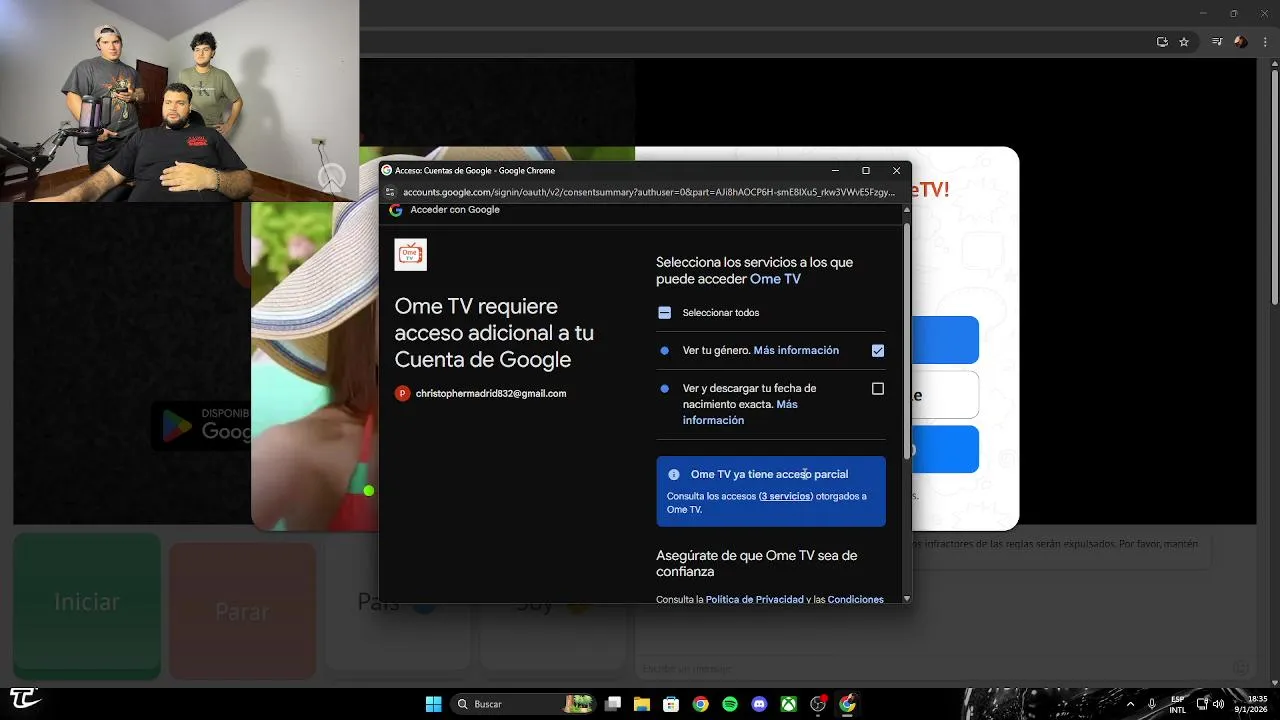
Task: Open Task View from taskbar
Action: (613, 704)
